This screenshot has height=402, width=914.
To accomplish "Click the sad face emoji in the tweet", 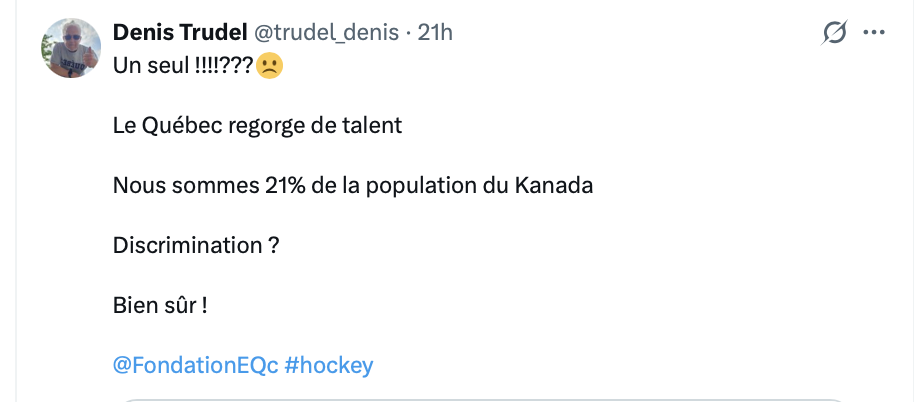I will pyautogui.click(x=269, y=66).
